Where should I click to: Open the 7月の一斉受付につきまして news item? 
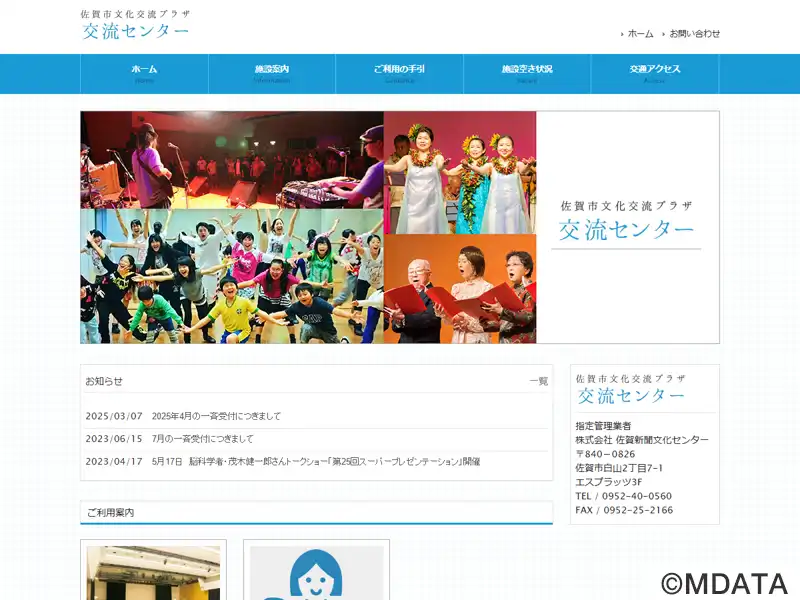click(x=202, y=439)
